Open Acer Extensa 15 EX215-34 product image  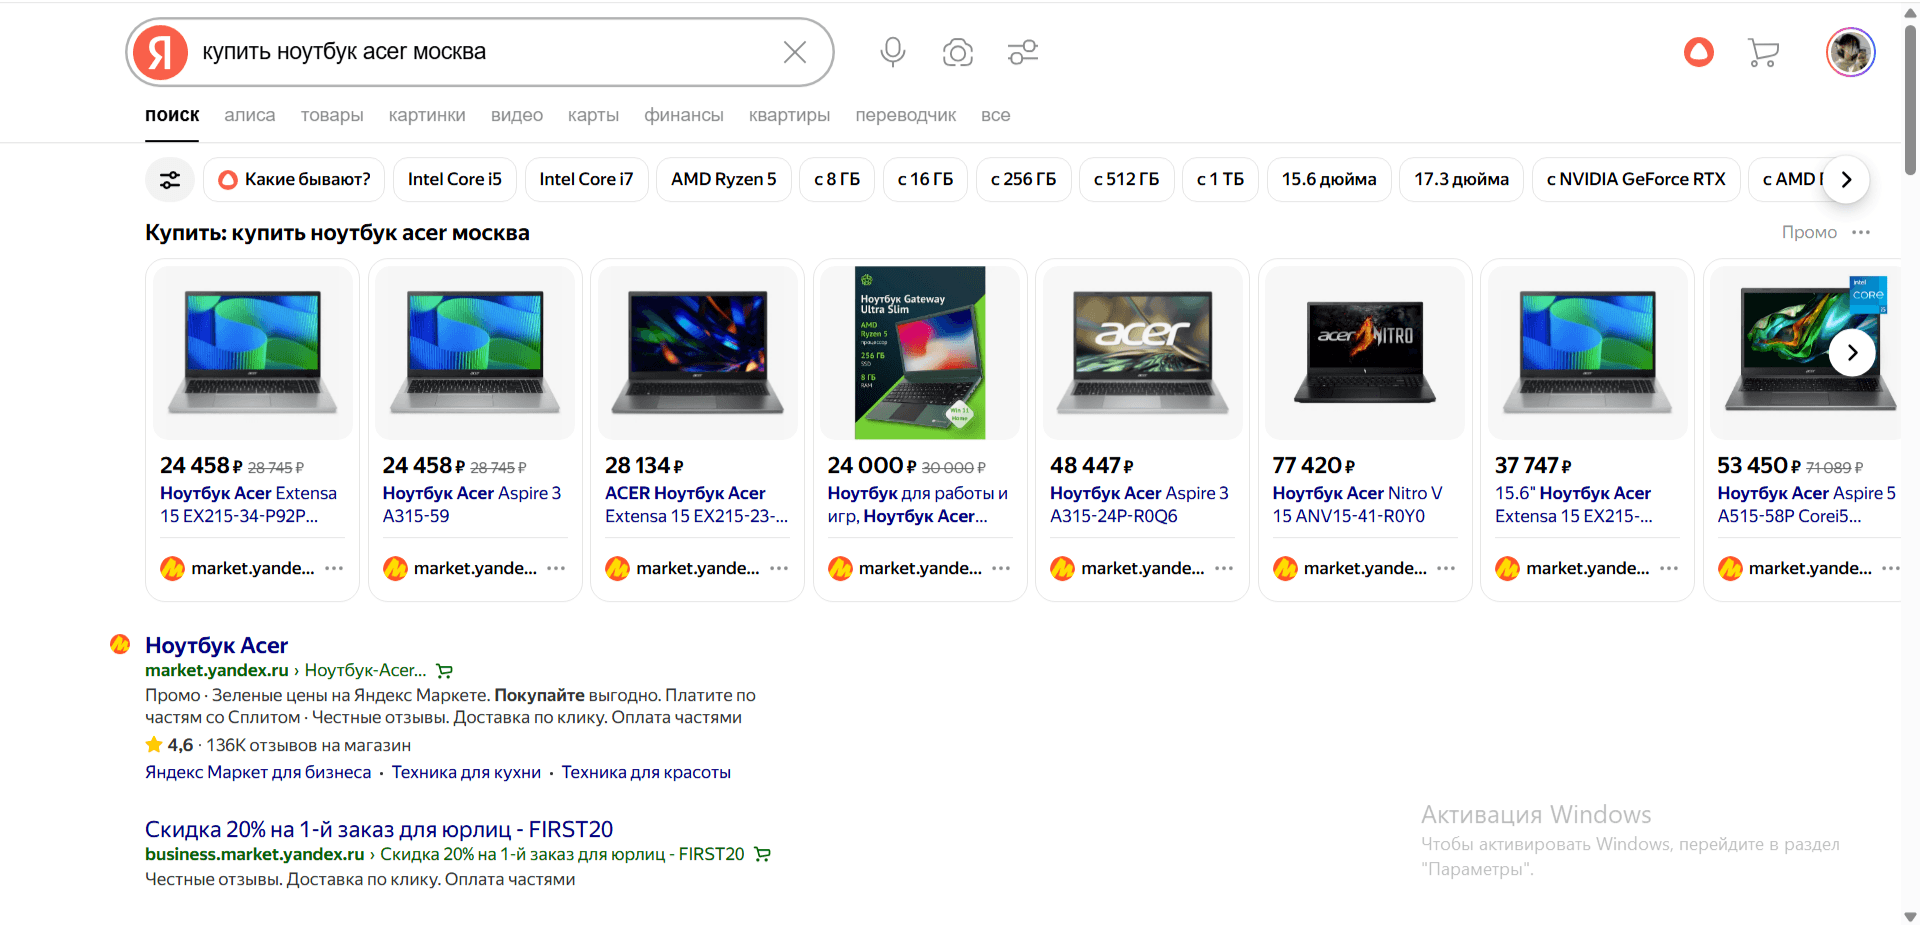tap(252, 352)
